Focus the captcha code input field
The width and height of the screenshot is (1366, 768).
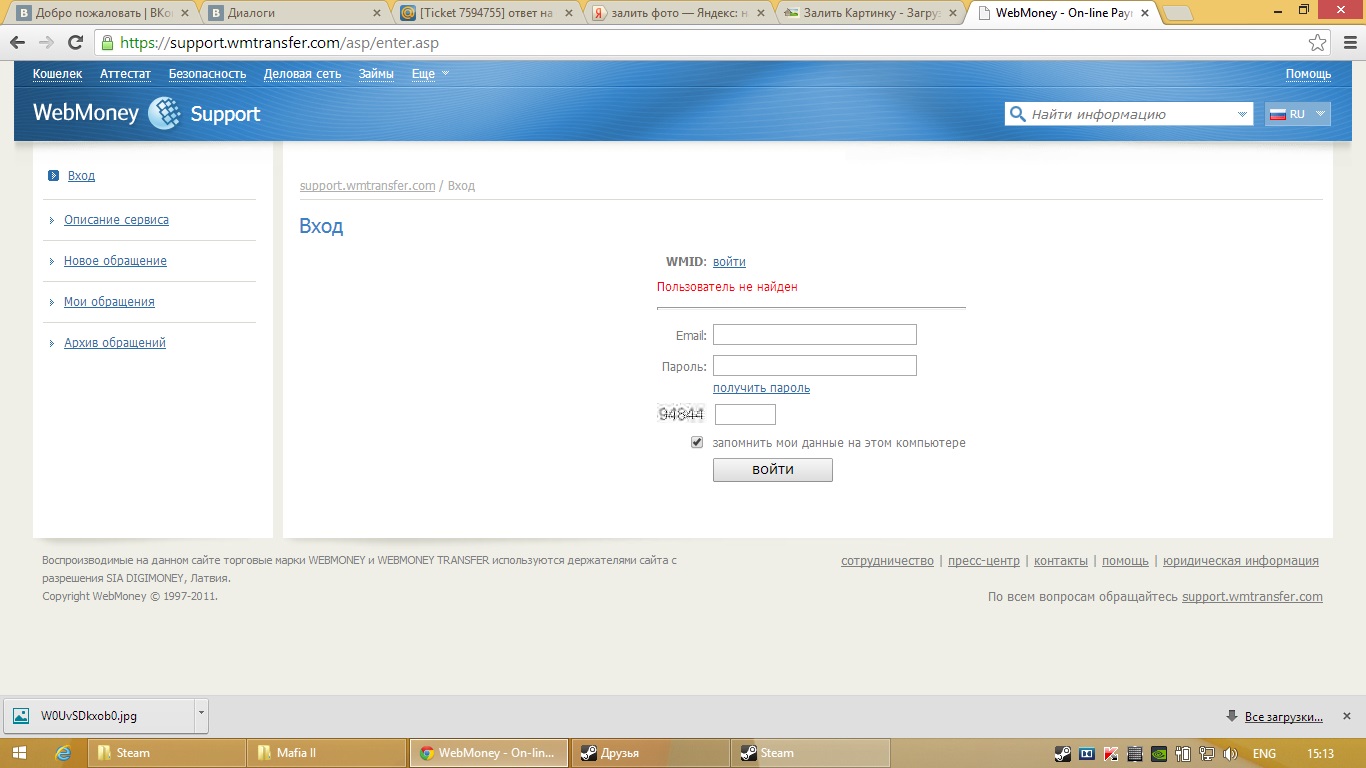tap(745, 414)
